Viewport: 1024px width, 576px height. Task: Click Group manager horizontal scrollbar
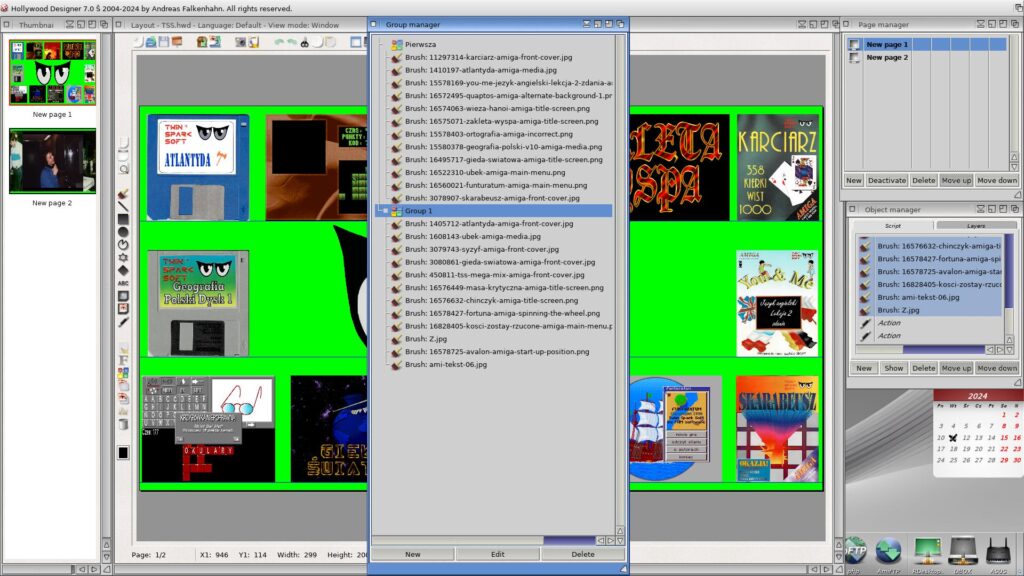click(483, 541)
